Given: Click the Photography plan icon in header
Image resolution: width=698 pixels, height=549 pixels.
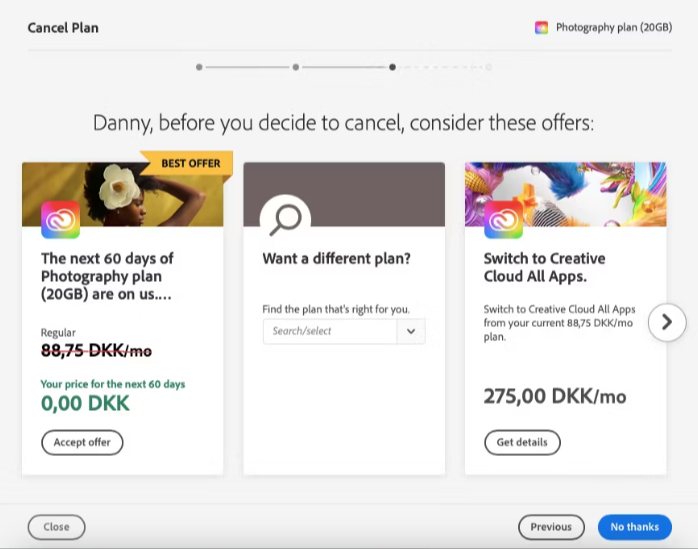Looking at the screenshot, I should (541, 28).
